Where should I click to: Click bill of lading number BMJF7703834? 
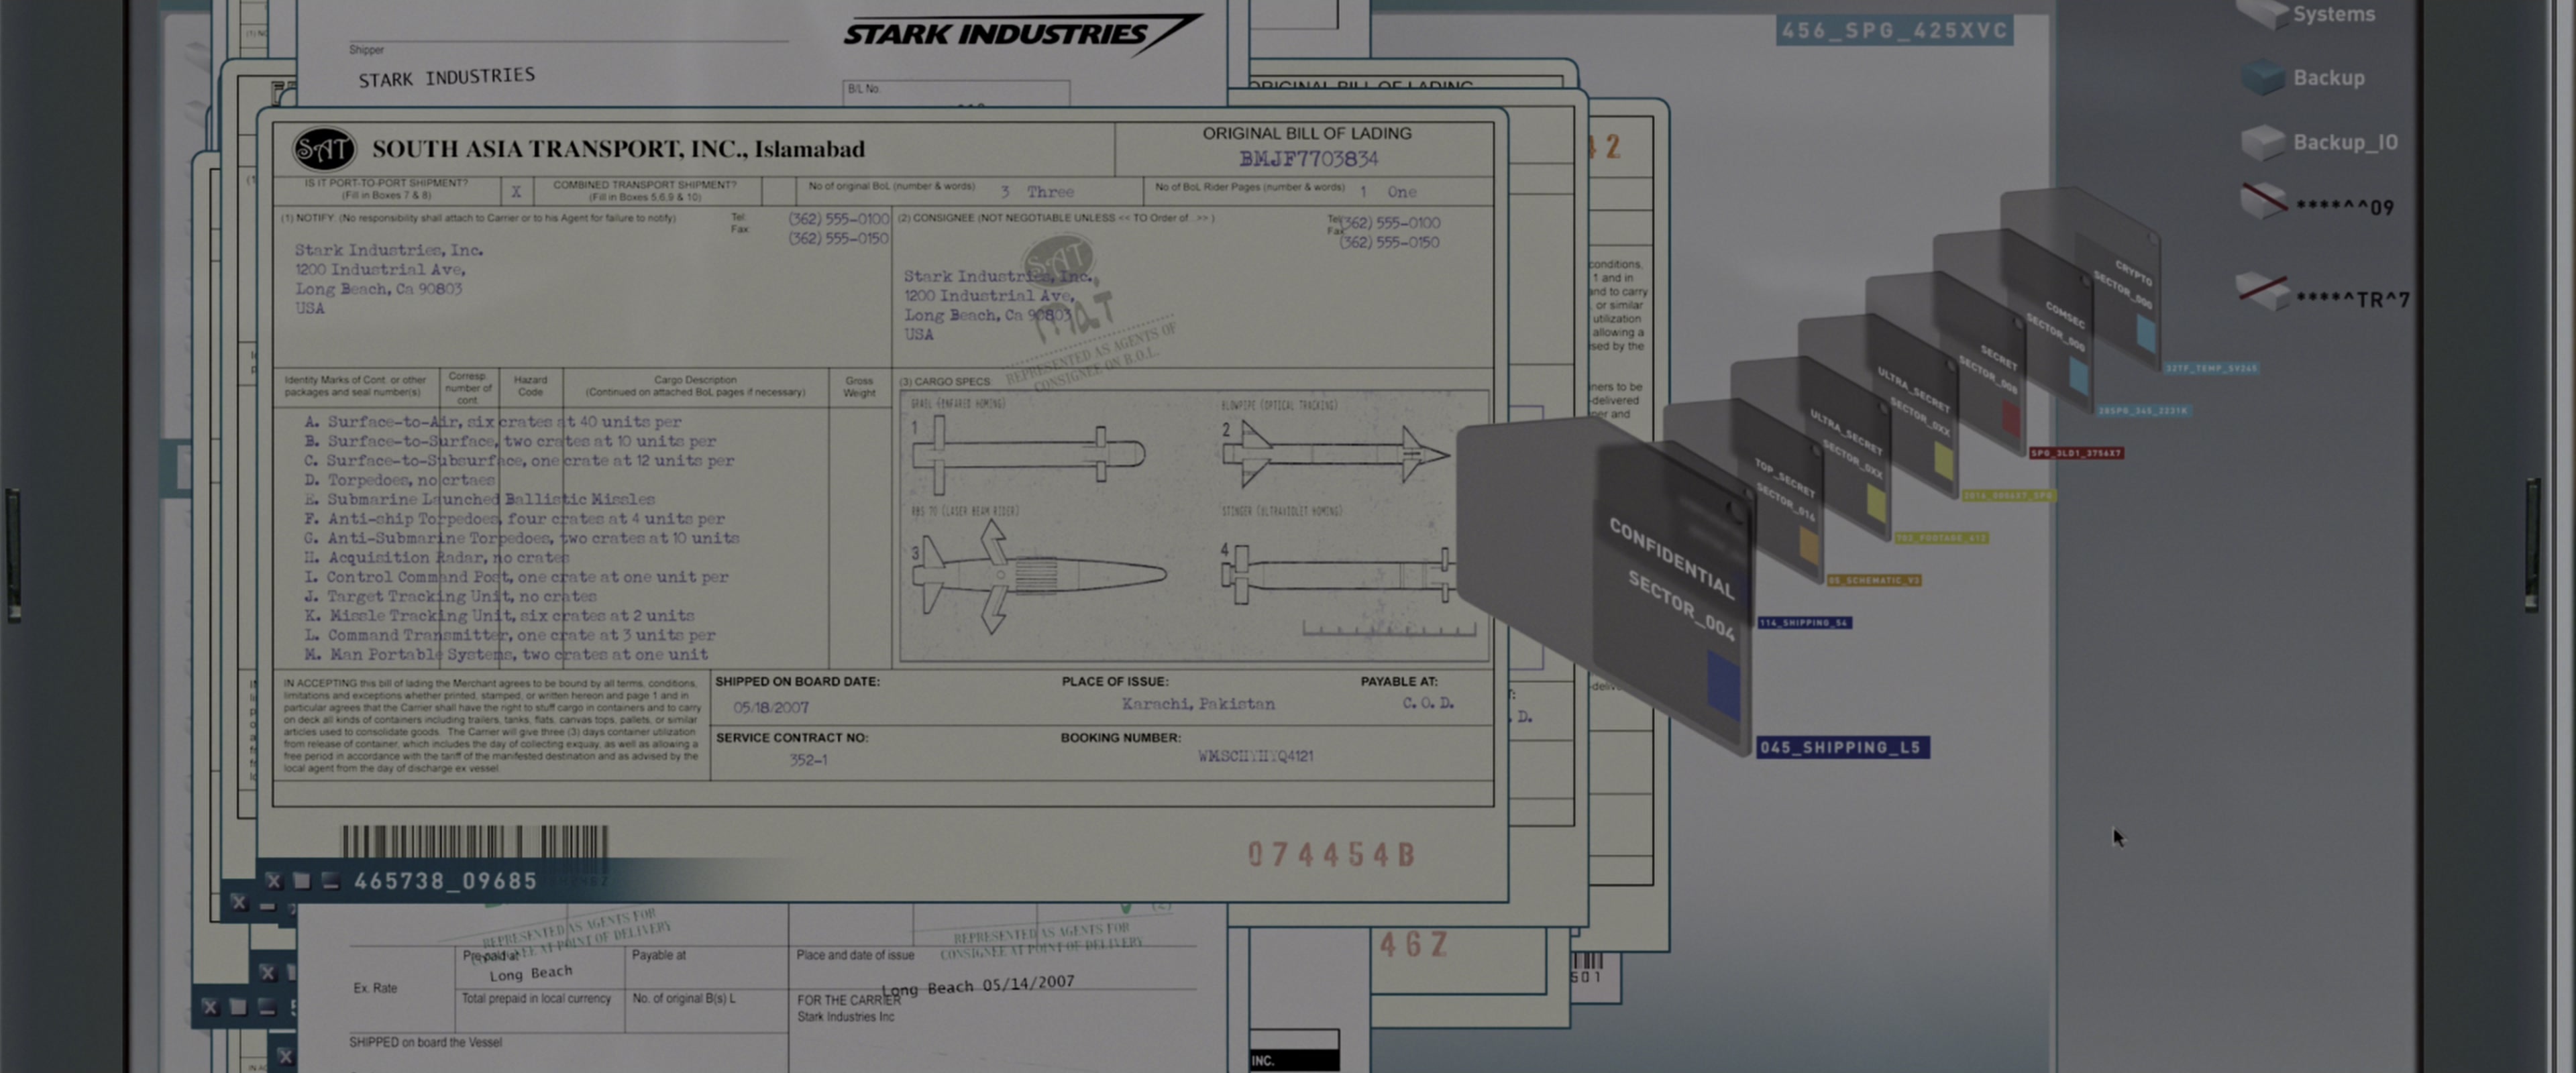(1308, 159)
